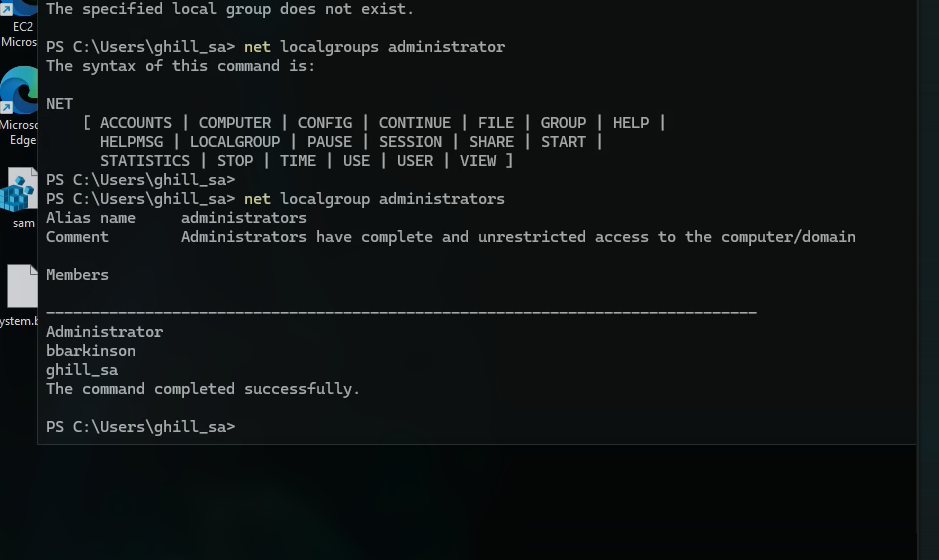Click the "Members" heading in output
This screenshot has height=560, width=939.
click(77, 275)
